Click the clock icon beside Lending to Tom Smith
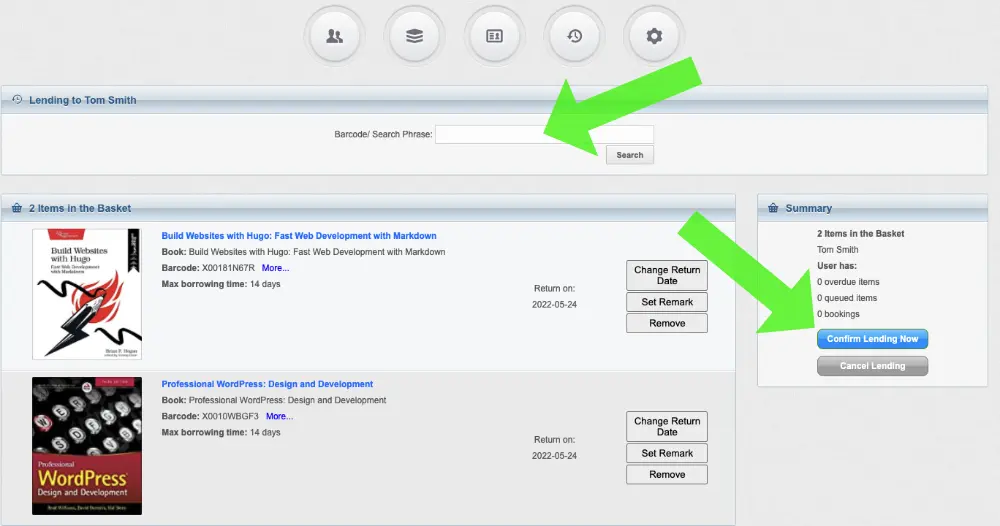 pos(17,99)
